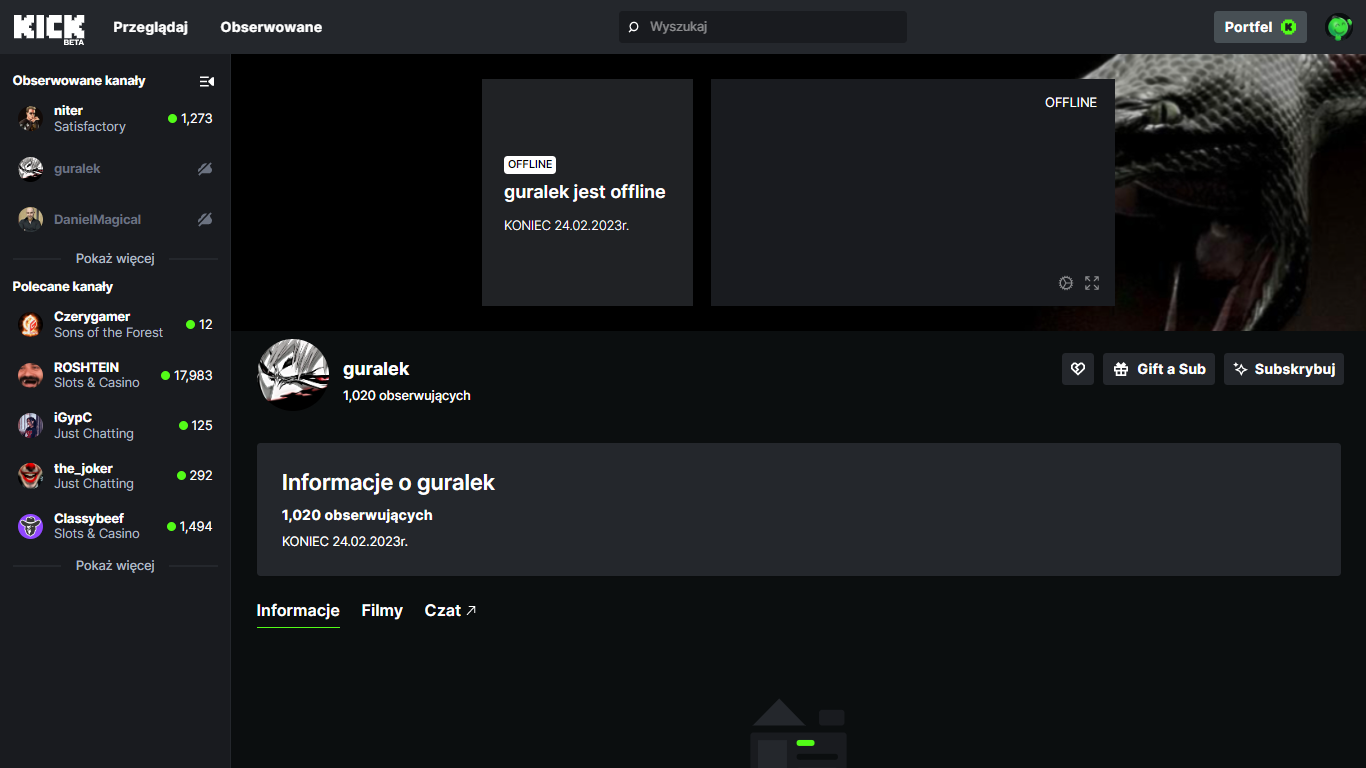Open the user profile avatar menu
Screen dimensions: 1366x768
click(1339, 27)
